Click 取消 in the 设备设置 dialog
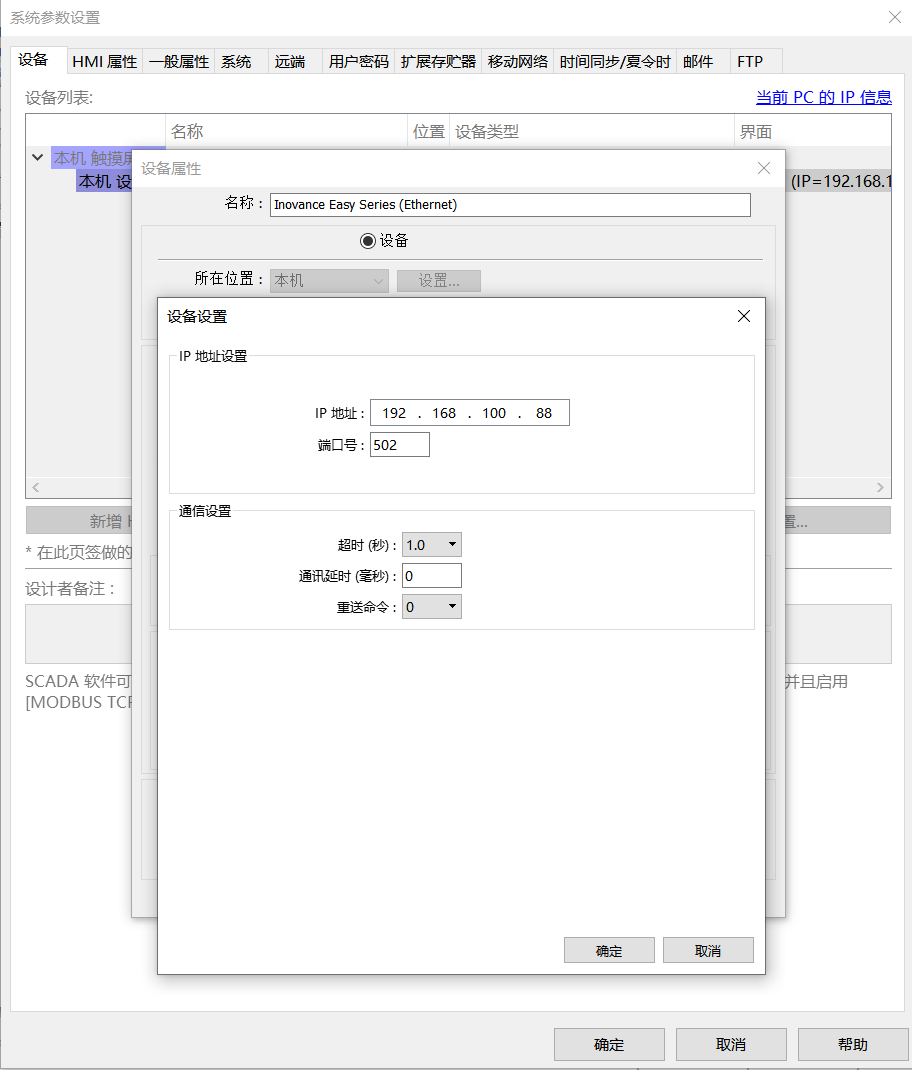The image size is (912, 1070). pyautogui.click(x=708, y=951)
